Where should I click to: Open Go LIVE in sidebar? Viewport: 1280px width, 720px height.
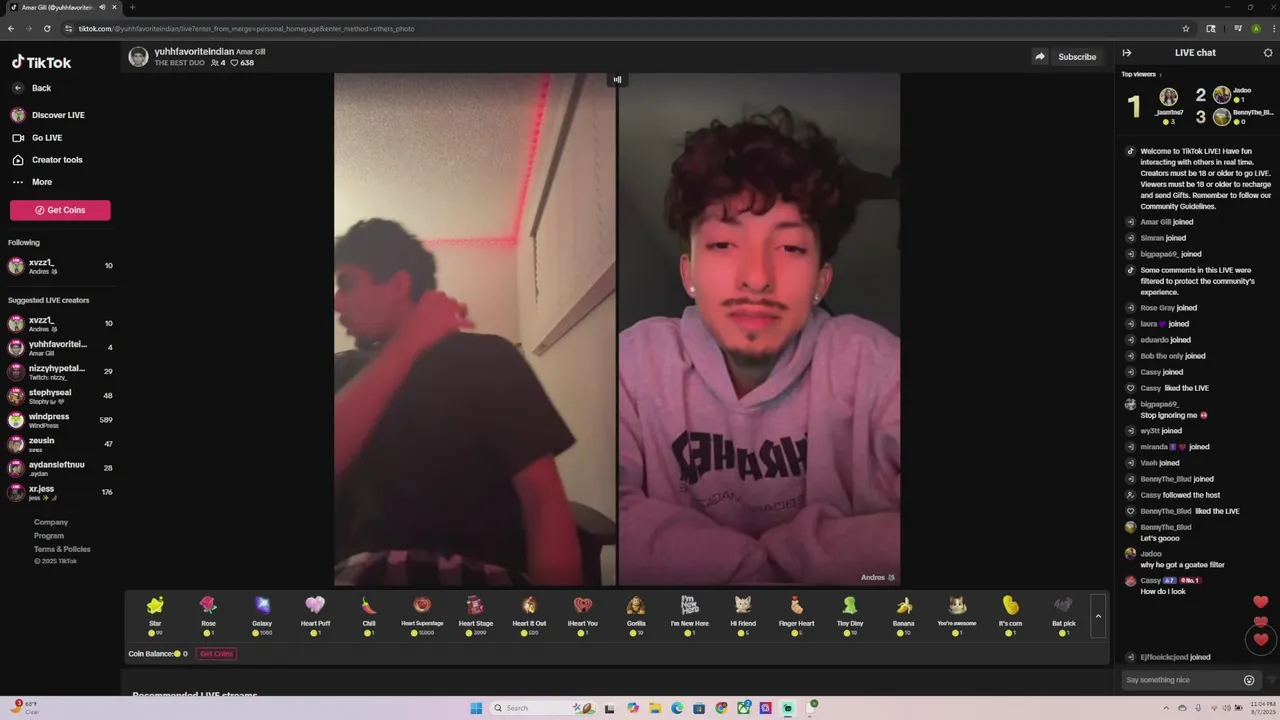pyautogui.click(x=37, y=138)
